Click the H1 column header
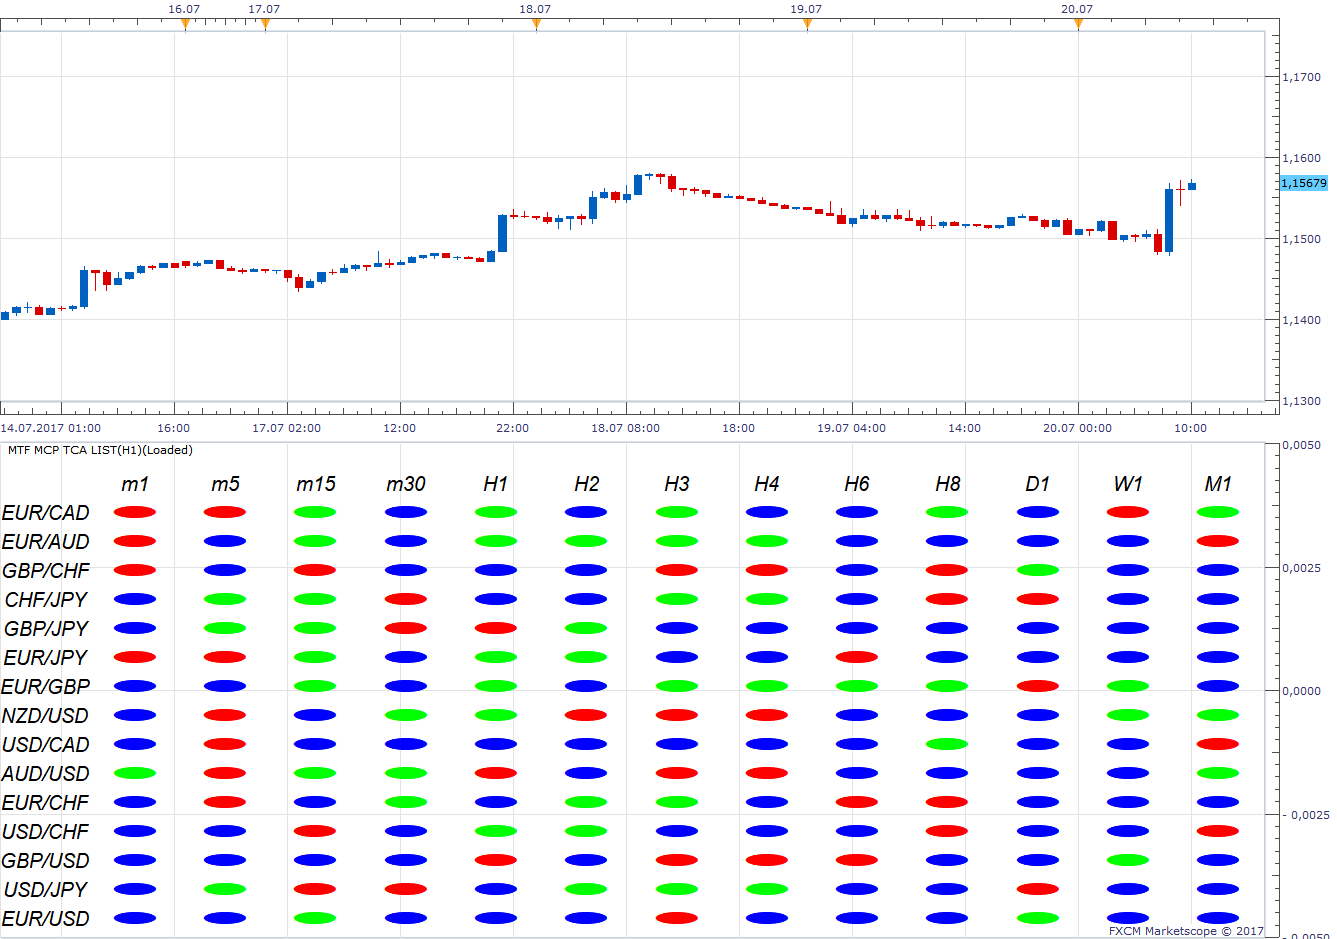Image resolution: width=1337 pixels, height=939 pixels. (x=496, y=484)
